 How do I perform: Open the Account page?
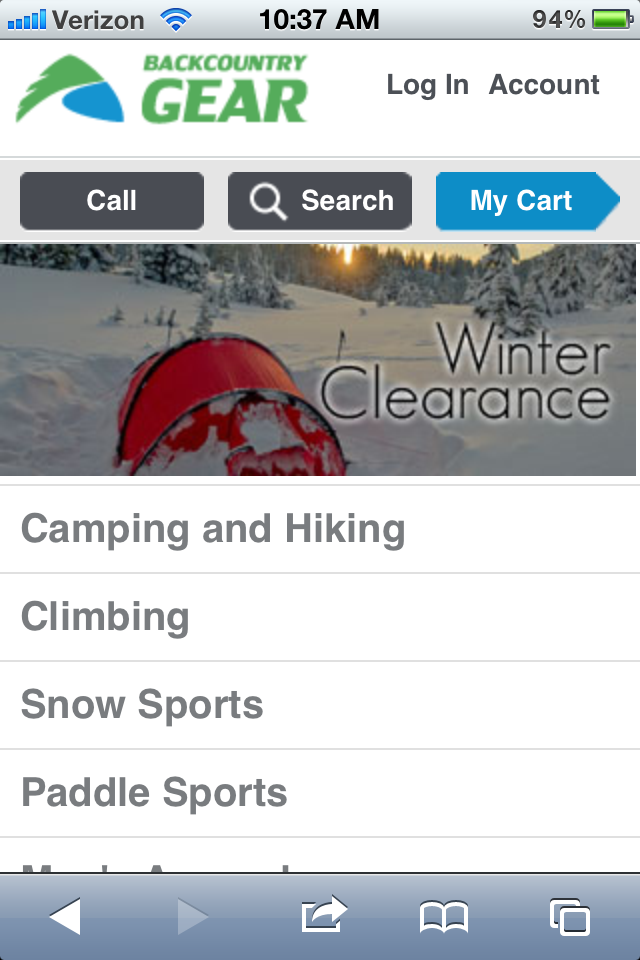[544, 85]
